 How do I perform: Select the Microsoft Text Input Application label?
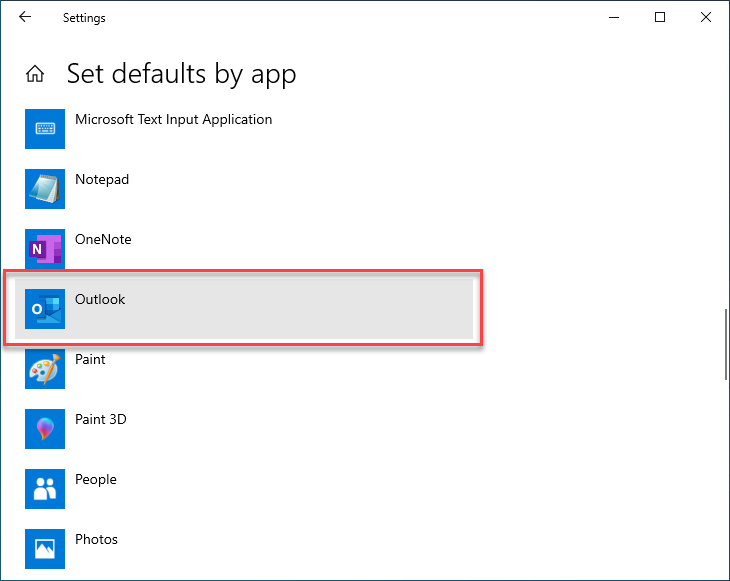pyautogui.click(x=174, y=120)
